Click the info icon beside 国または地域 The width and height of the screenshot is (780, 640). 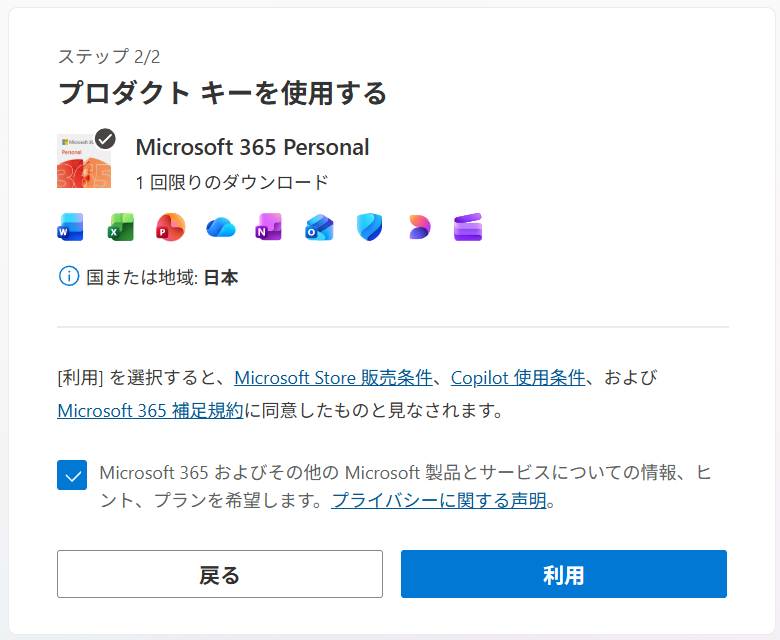[x=68, y=277]
